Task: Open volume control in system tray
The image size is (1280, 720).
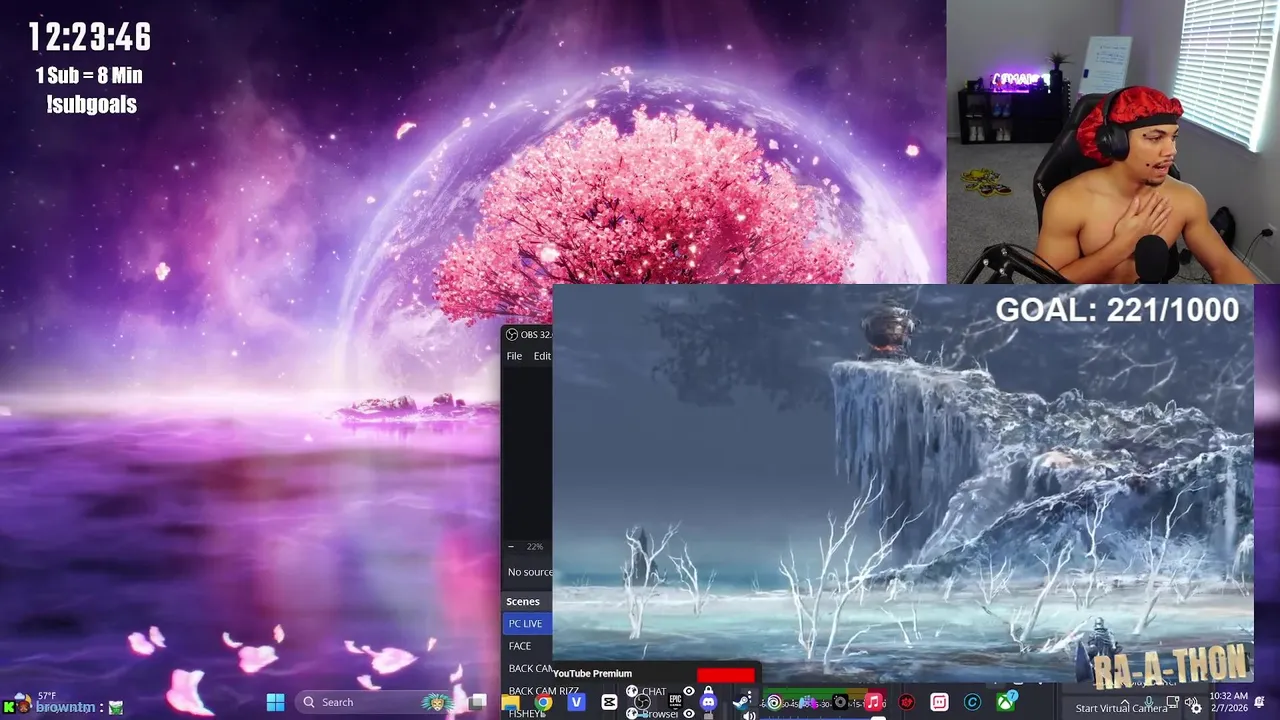Action: pyautogui.click(x=1191, y=702)
